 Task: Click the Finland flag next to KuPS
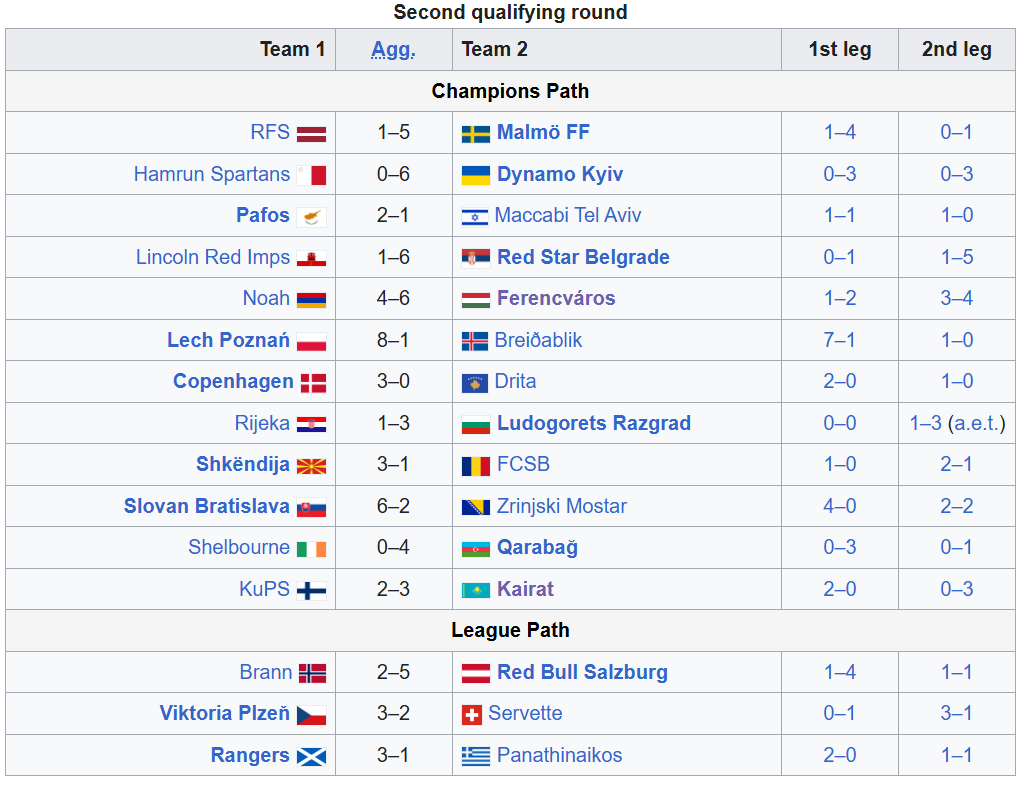(x=312, y=591)
